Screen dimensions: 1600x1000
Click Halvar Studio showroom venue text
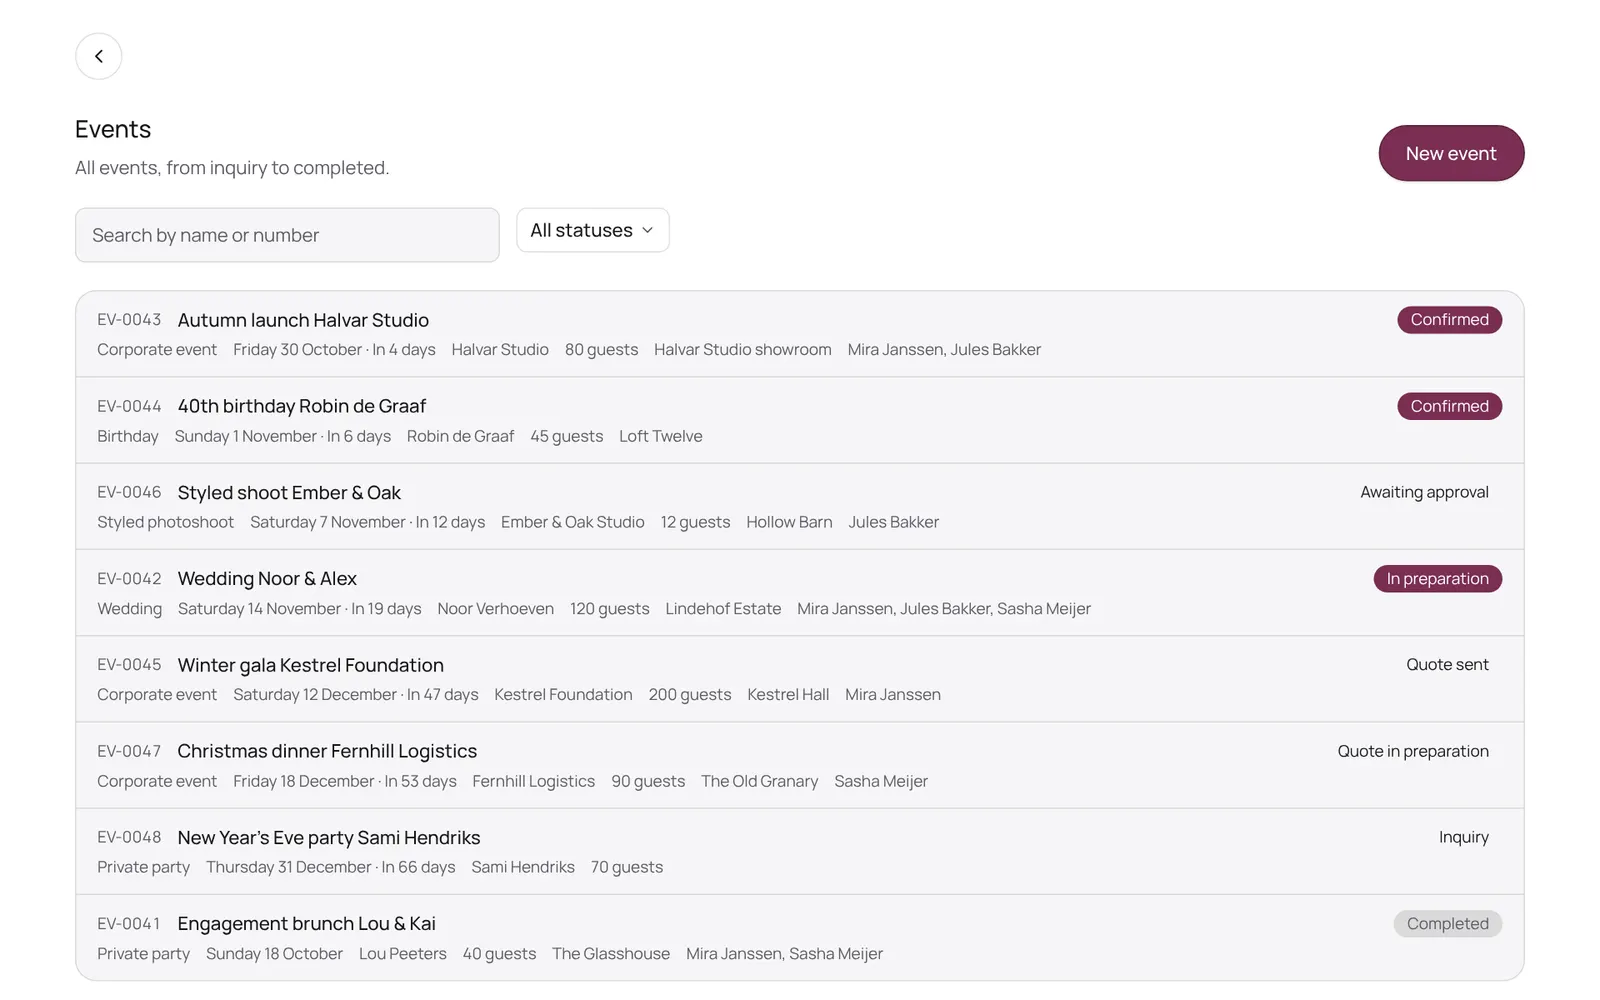tap(742, 350)
